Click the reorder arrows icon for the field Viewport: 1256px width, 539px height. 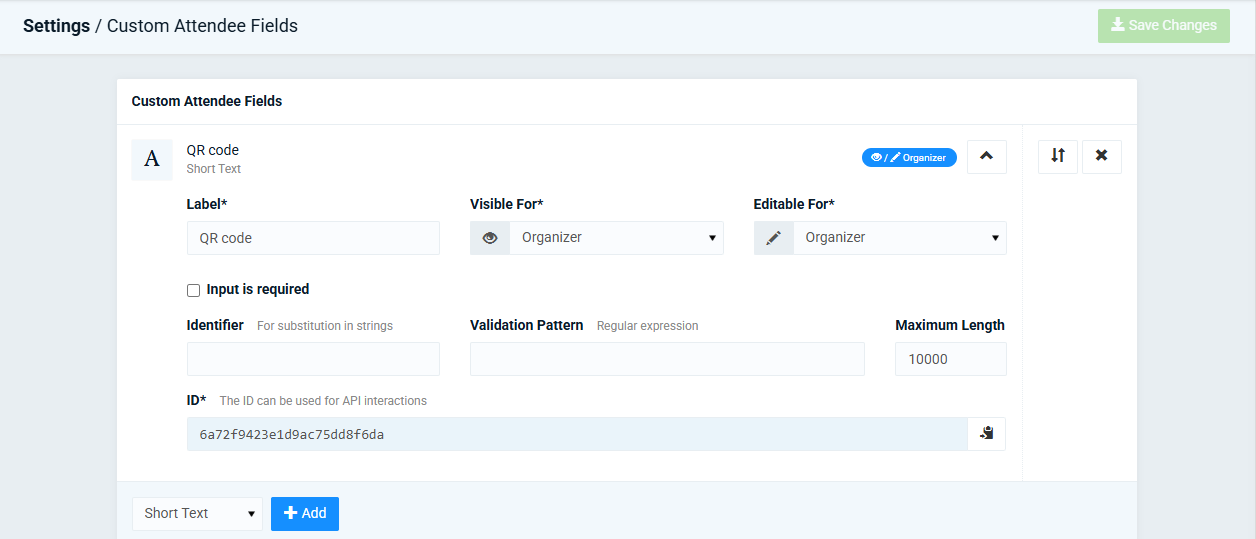(x=1058, y=156)
